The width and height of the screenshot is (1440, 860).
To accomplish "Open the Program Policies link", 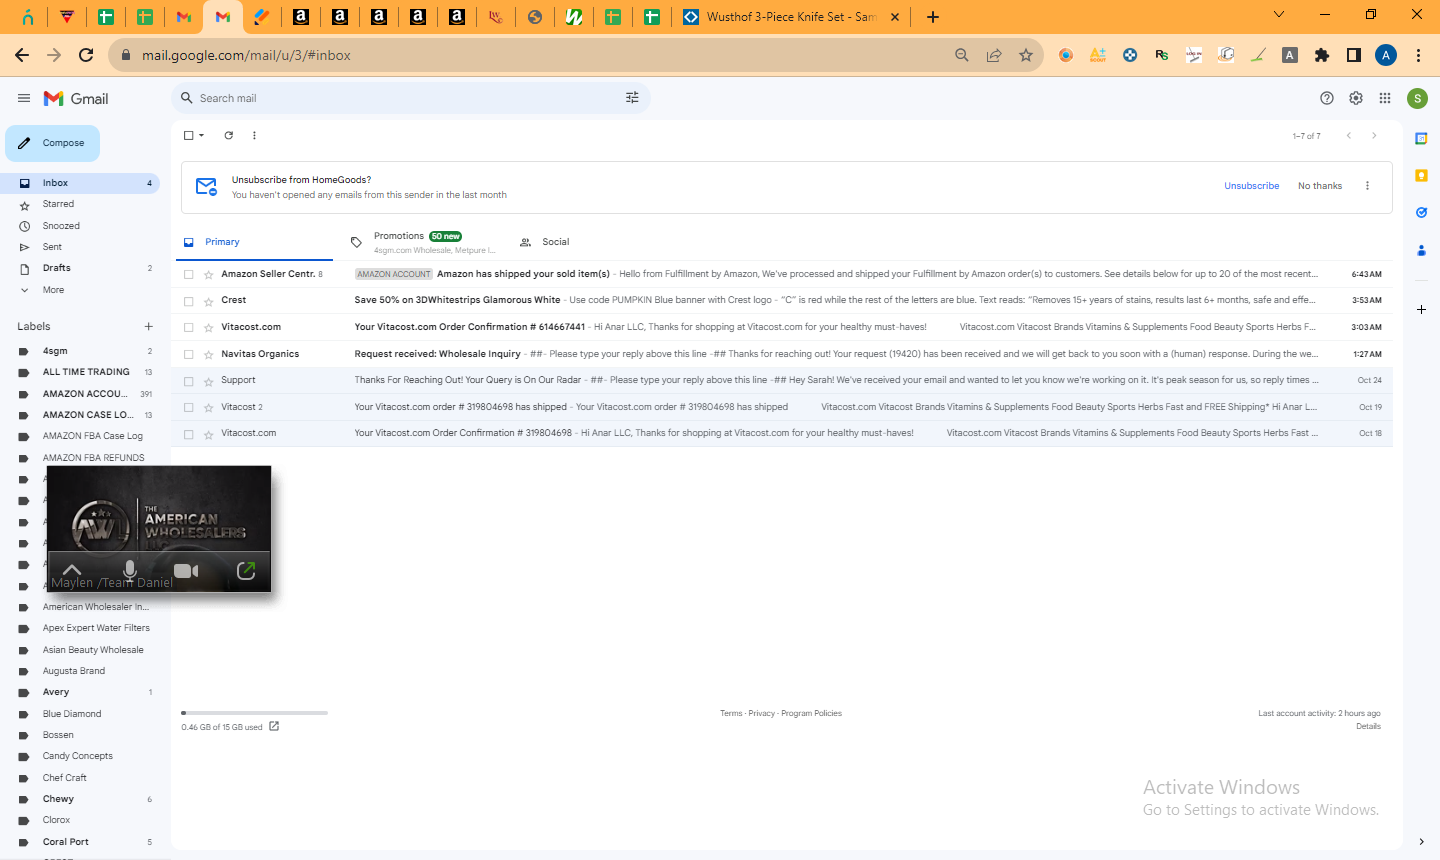I will (x=811, y=713).
